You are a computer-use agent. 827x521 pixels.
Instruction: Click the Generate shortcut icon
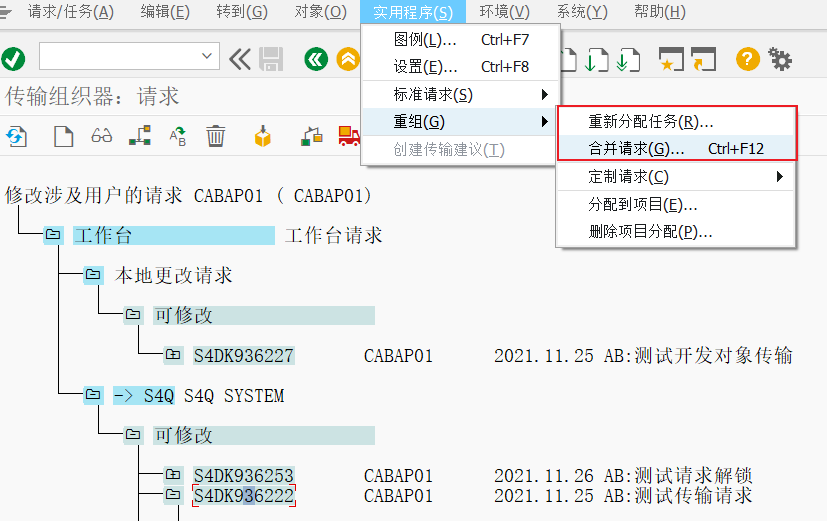click(704, 59)
